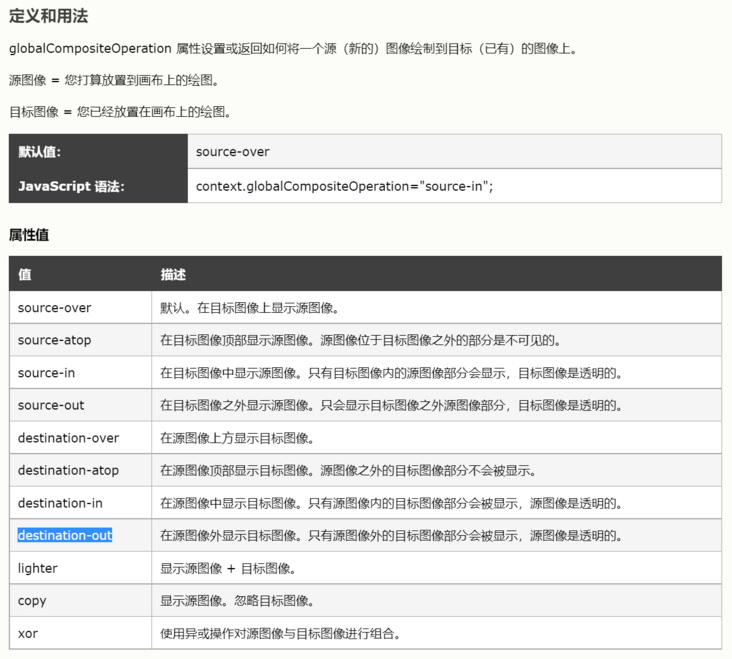Click the destination-over value cell
This screenshot has width=732, height=659.
68,438
